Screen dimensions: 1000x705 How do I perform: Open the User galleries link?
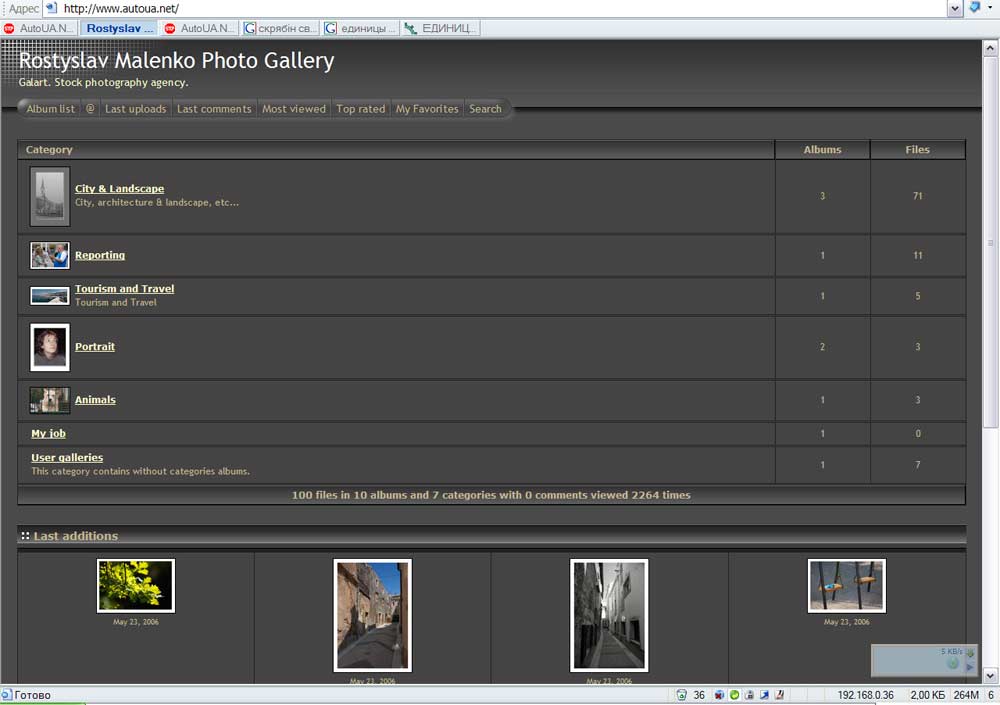click(67, 458)
